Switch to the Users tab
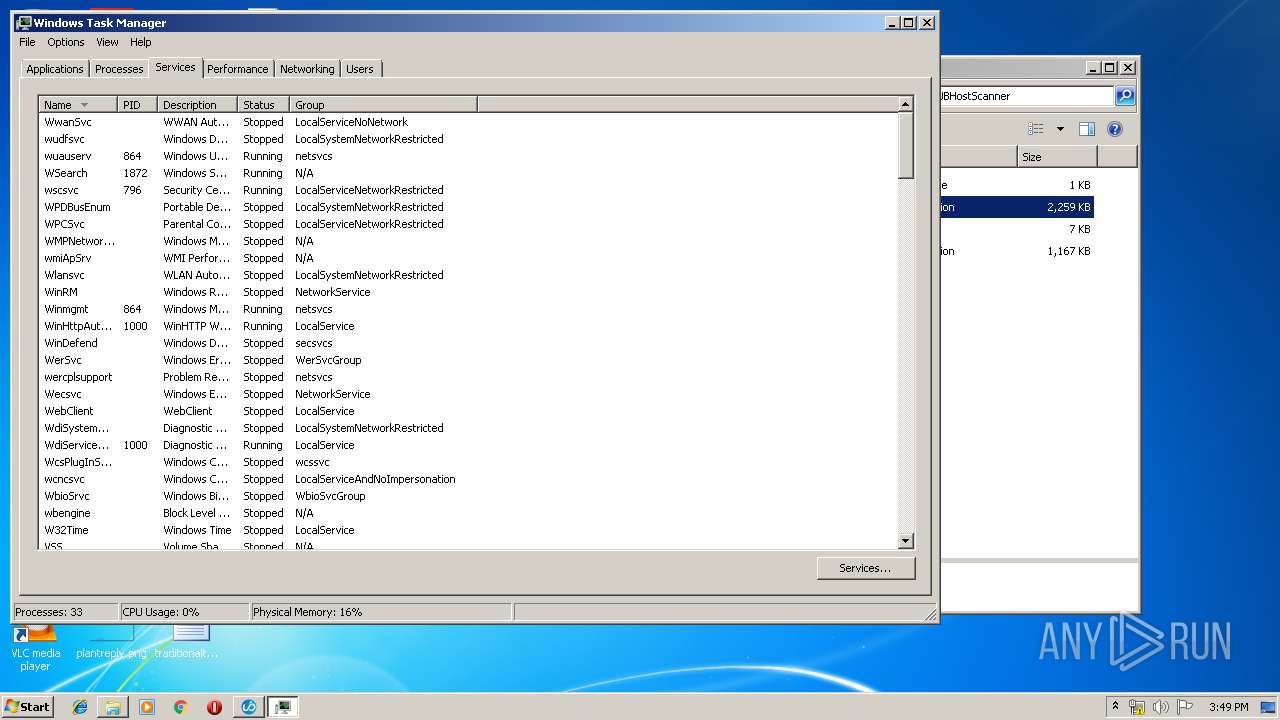Viewport: 1280px width, 720px height. [360, 69]
